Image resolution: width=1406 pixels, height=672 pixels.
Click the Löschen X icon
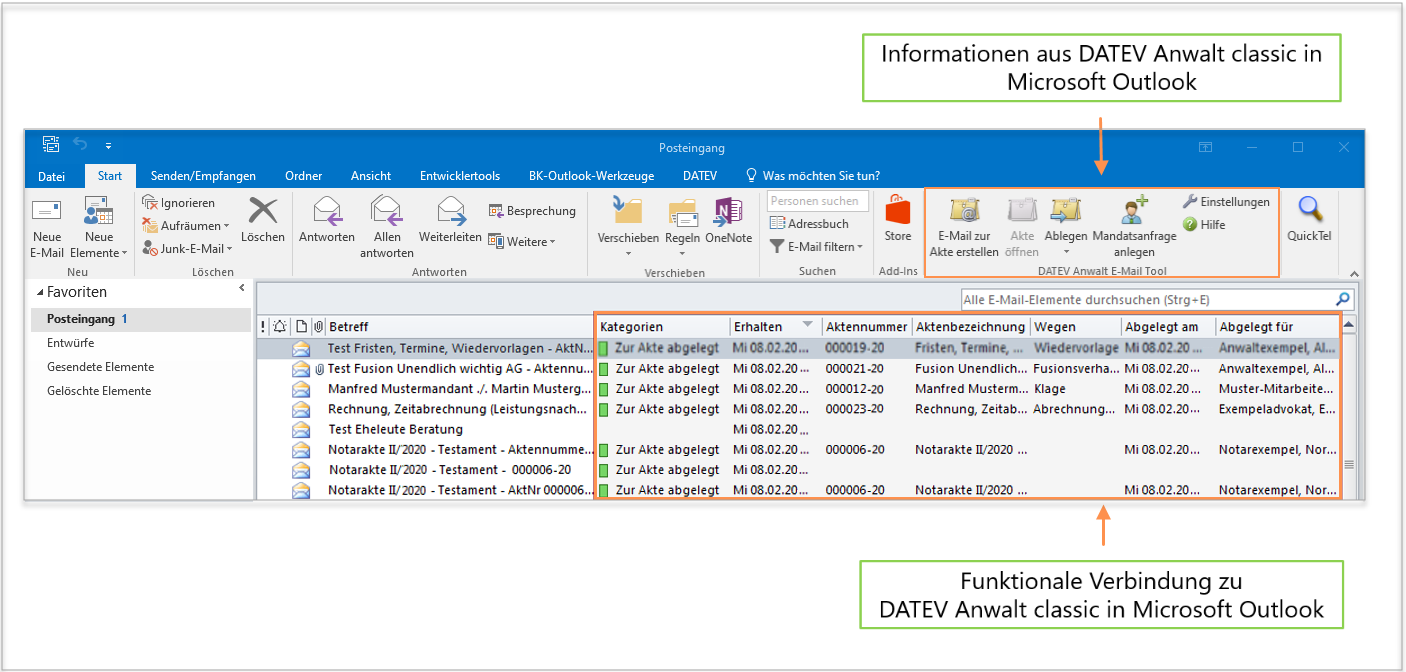pyautogui.click(x=263, y=211)
